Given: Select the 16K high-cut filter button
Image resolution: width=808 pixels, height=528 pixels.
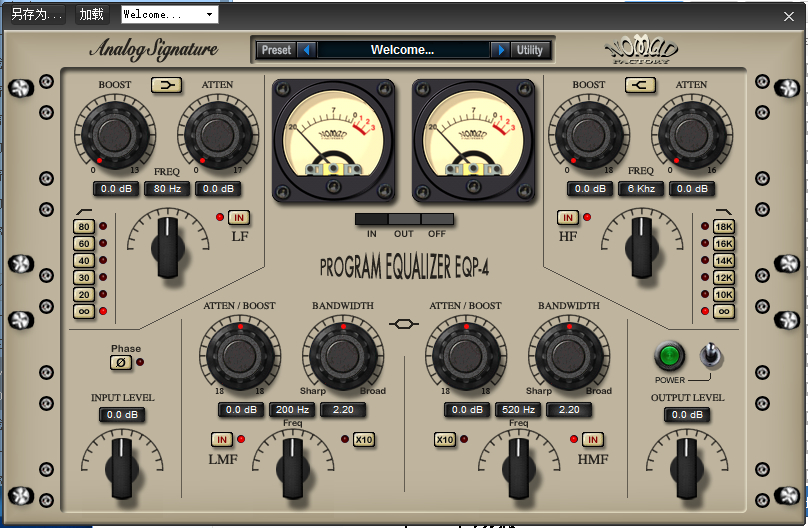Looking at the screenshot, I should pos(723,244).
